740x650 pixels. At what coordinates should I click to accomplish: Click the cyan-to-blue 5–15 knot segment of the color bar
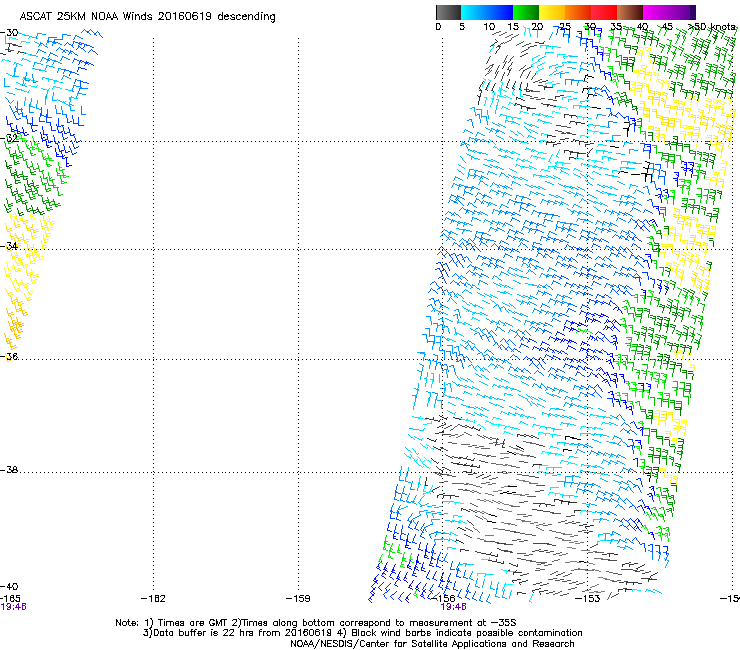click(x=487, y=12)
